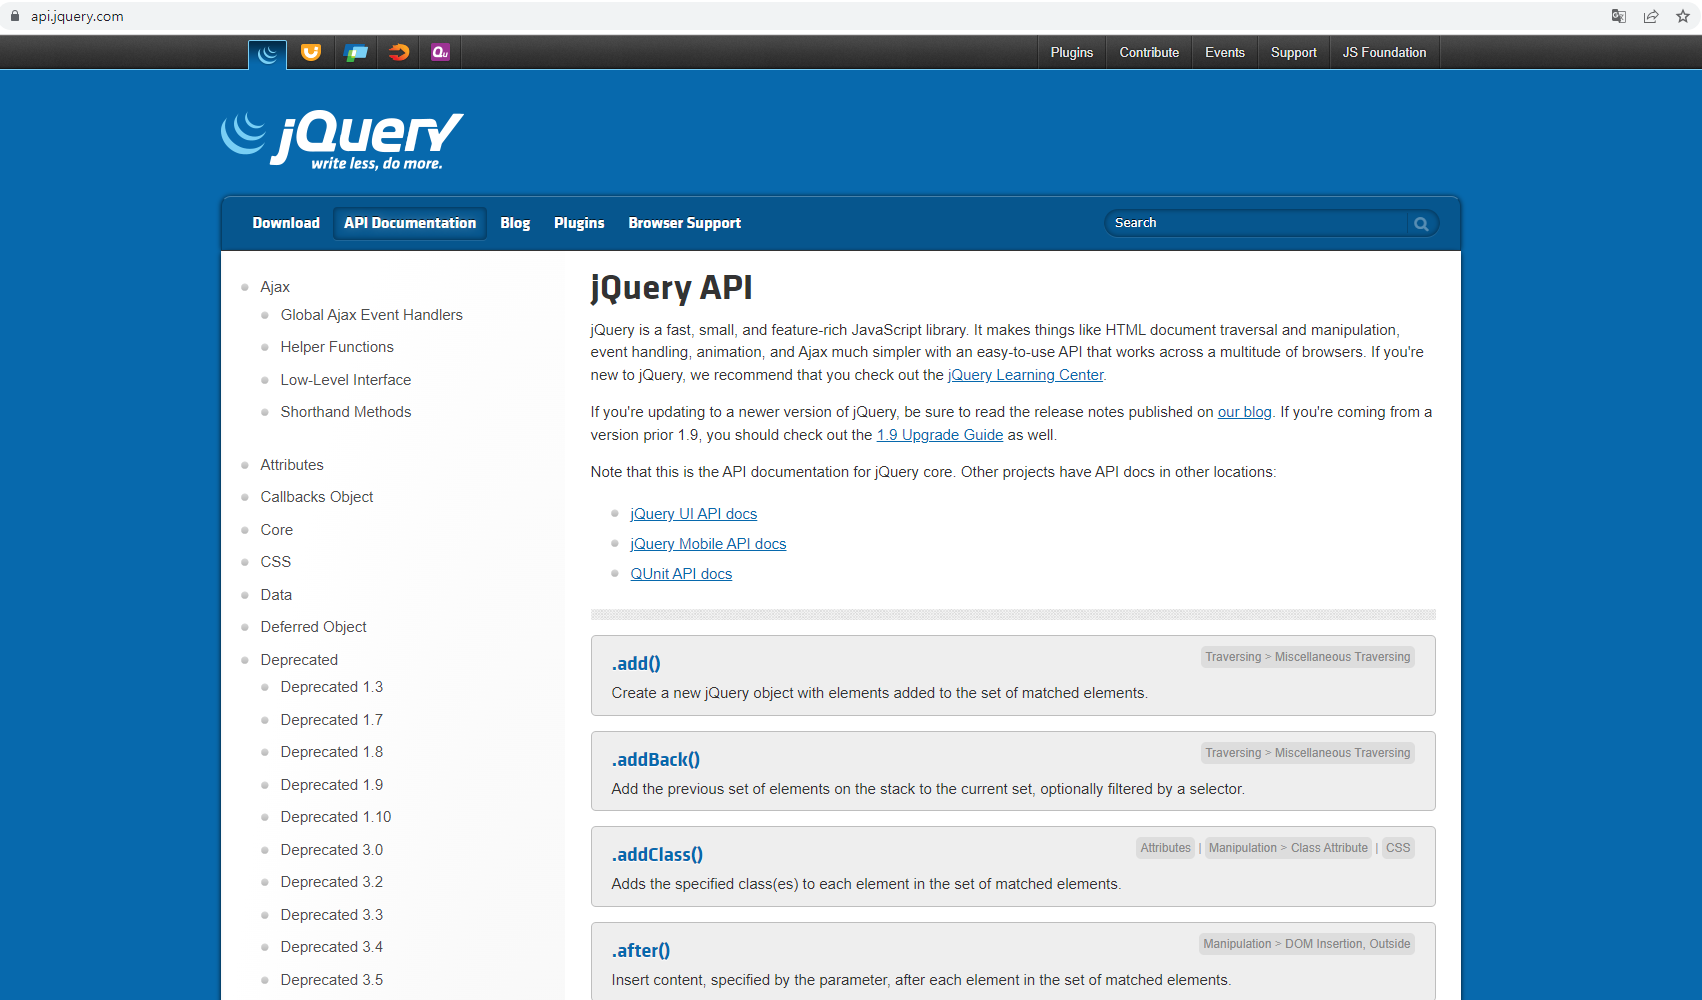Open the jQuery UI API docs link
1702x1000 pixels.
(694, 514)
